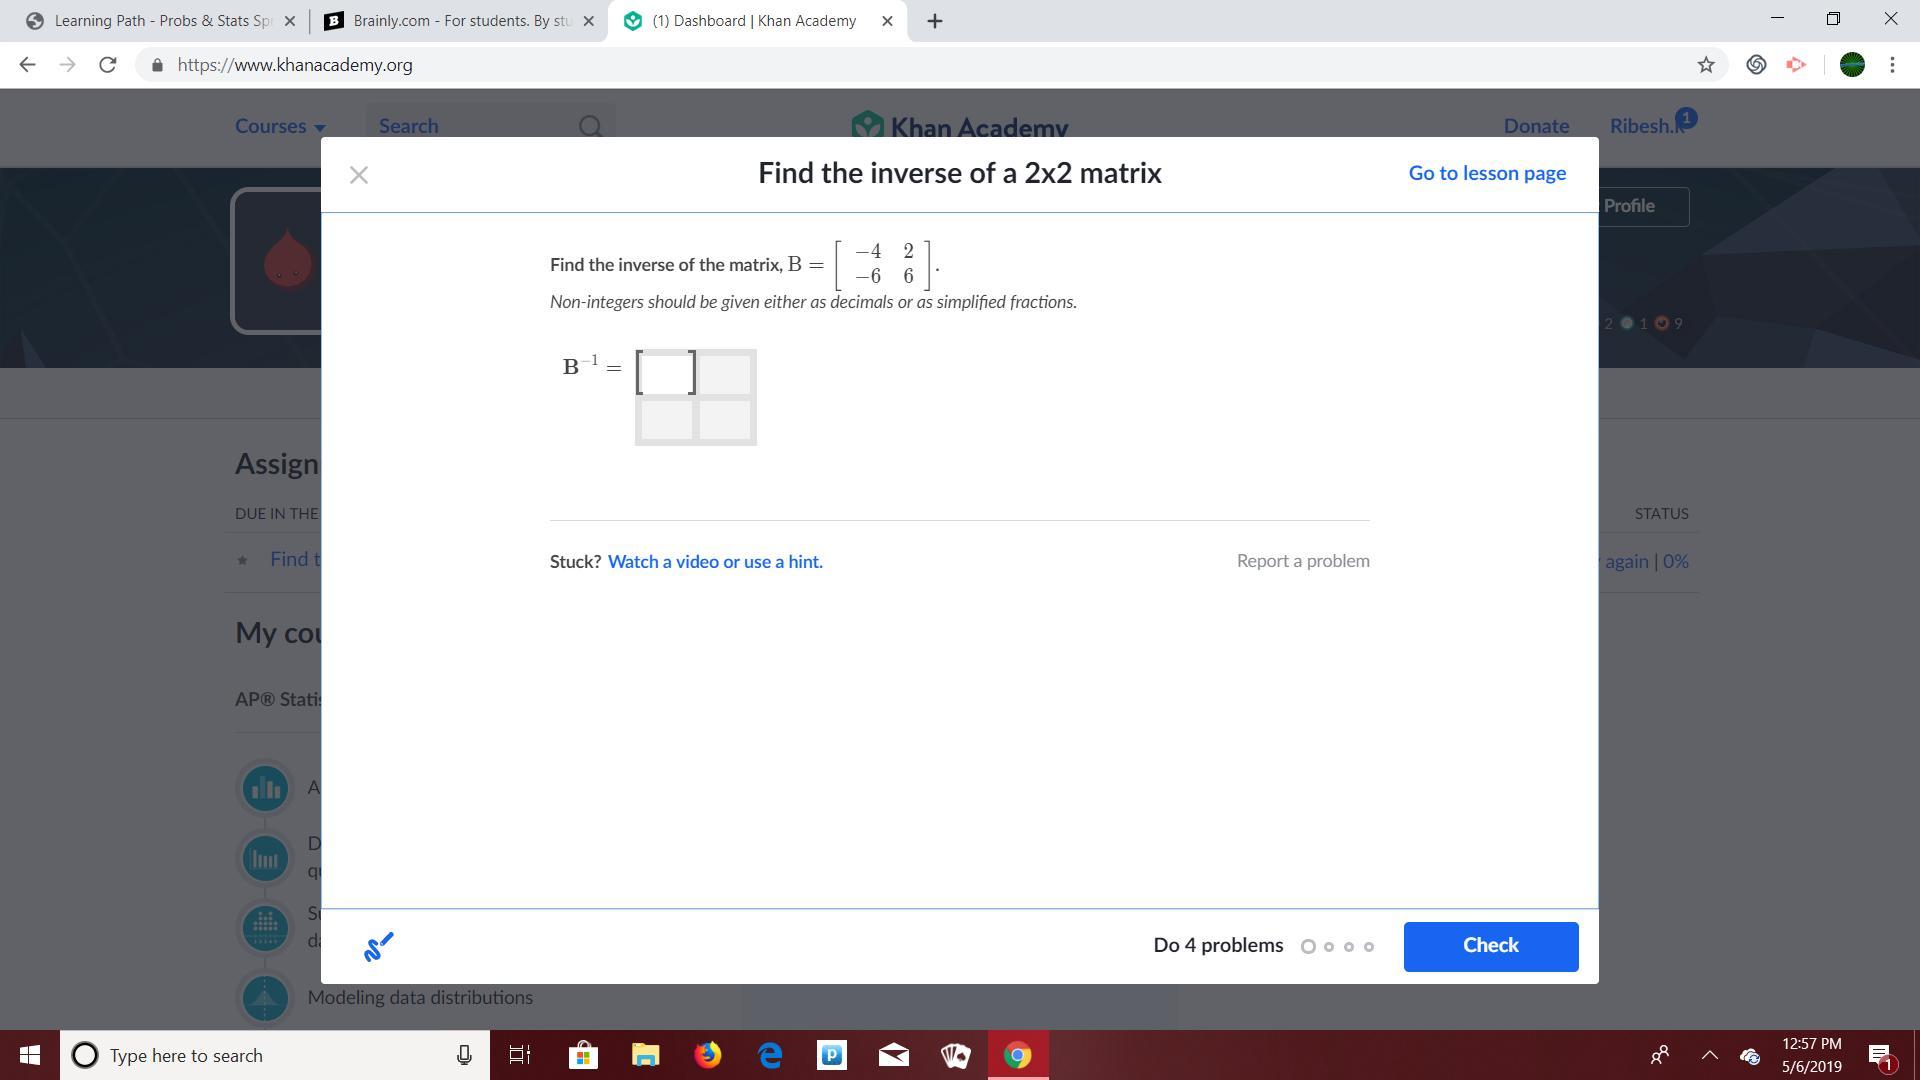Open File Explorer from taskbar
The image size is (1920, 1080).
(x=645, y=1055)
